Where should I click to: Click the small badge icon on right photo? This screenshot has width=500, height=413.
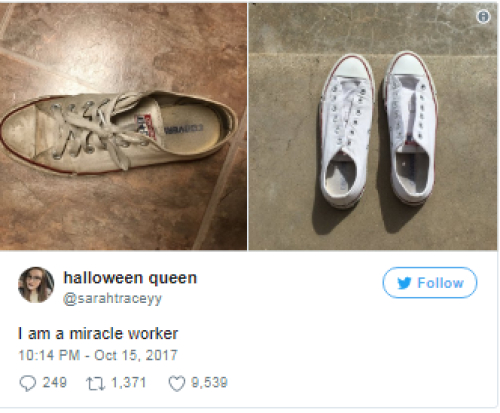483,16
